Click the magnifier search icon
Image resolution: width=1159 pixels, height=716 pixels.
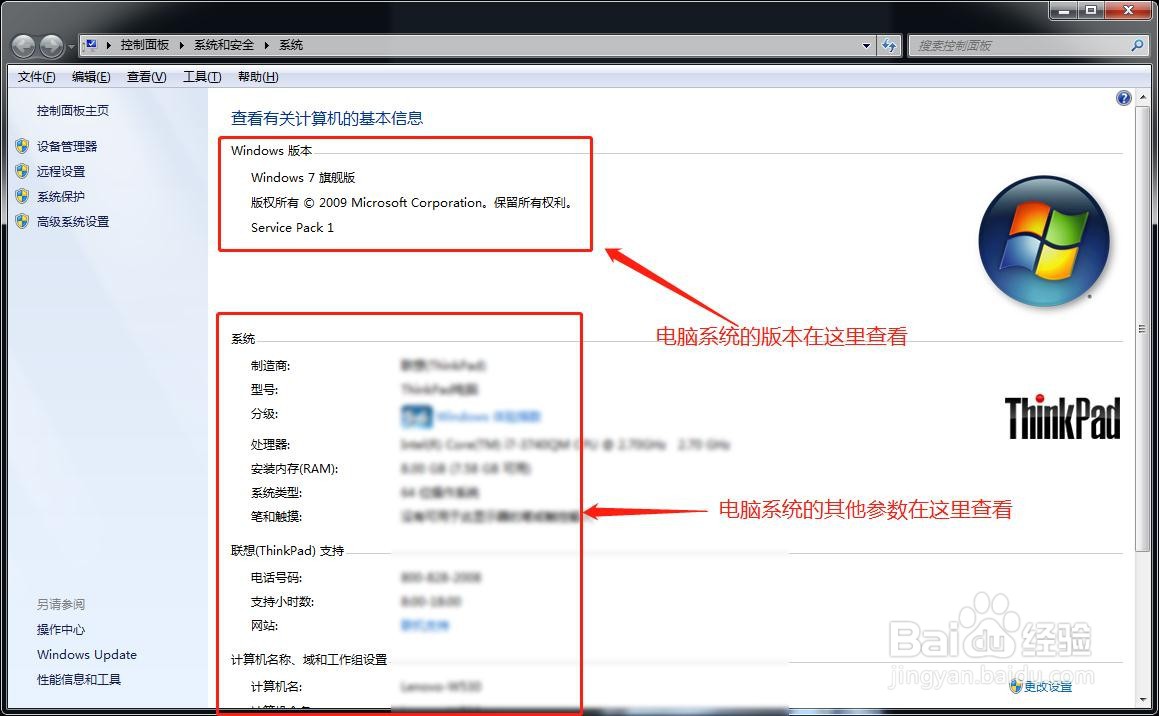[1137, 46]
